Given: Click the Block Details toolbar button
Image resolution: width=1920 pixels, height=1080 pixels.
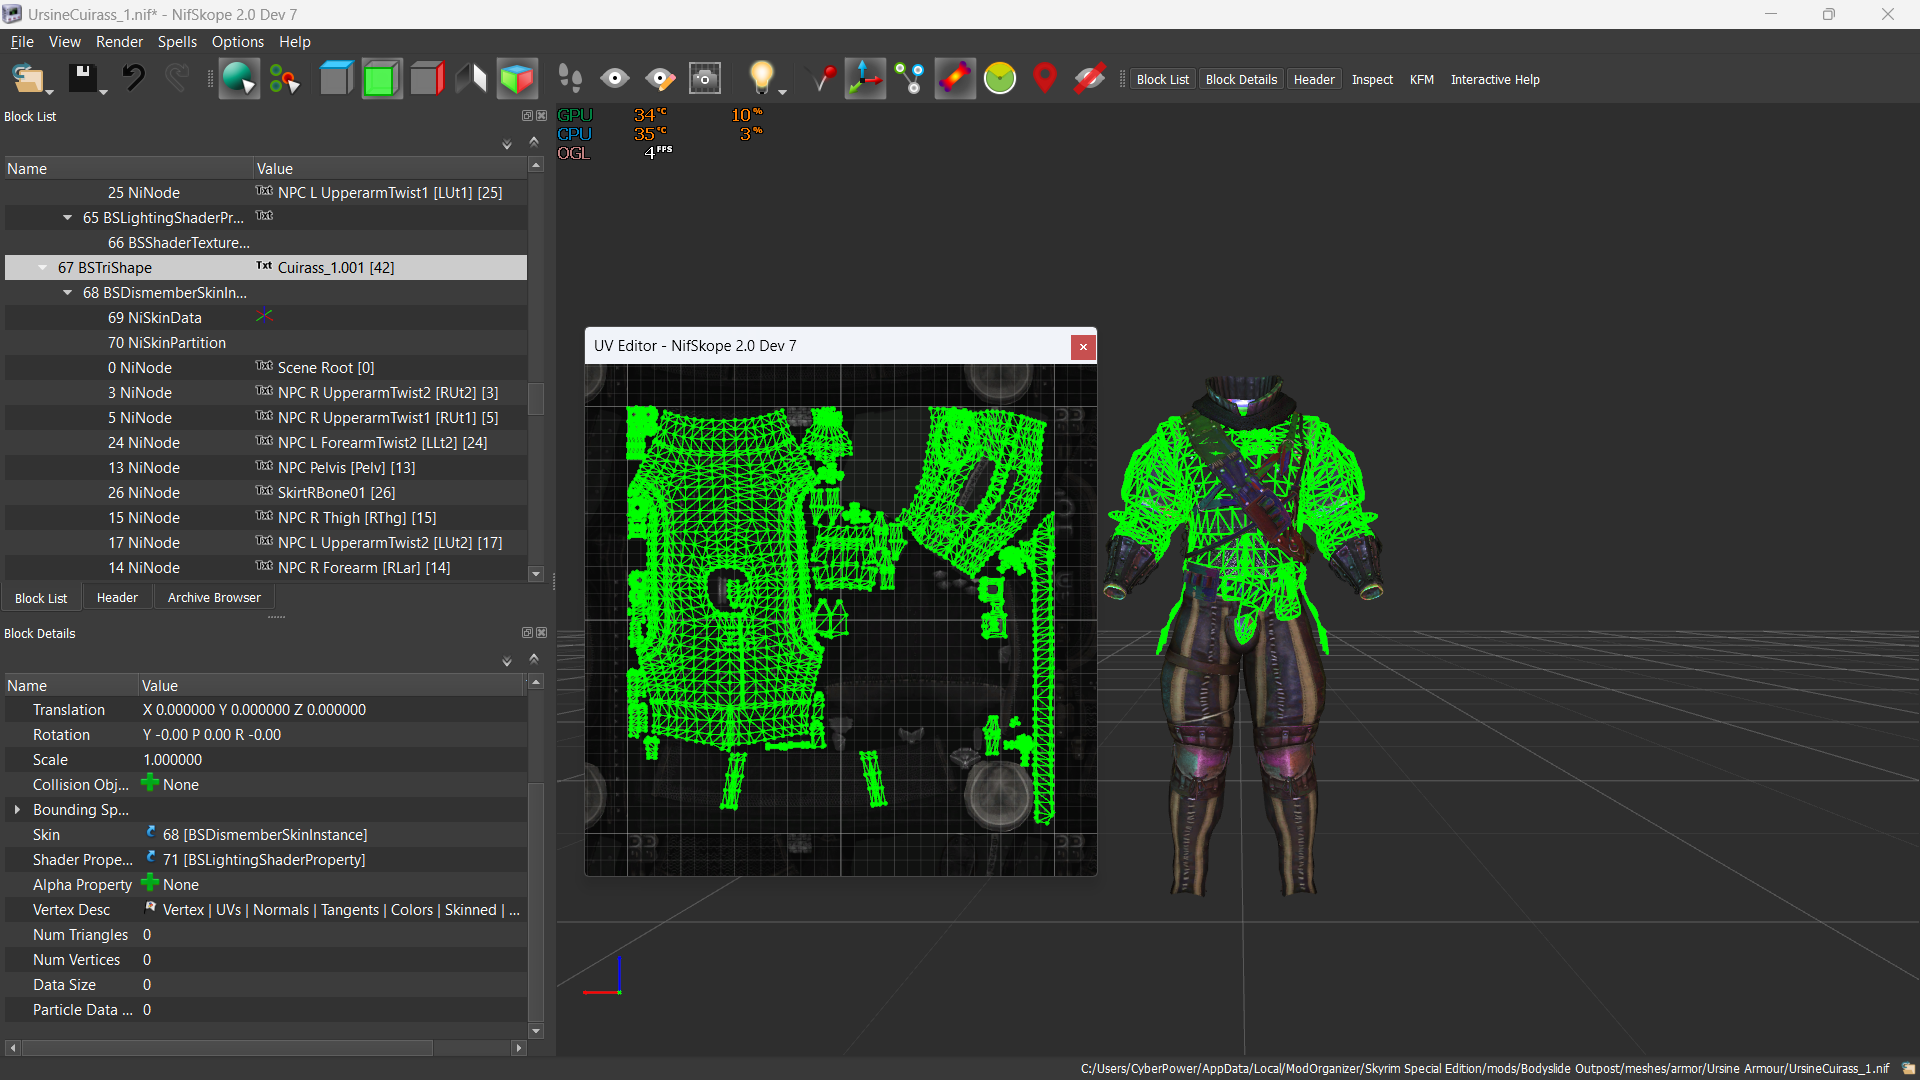Looking at the screenshot, I should [x=1240, y=80].
